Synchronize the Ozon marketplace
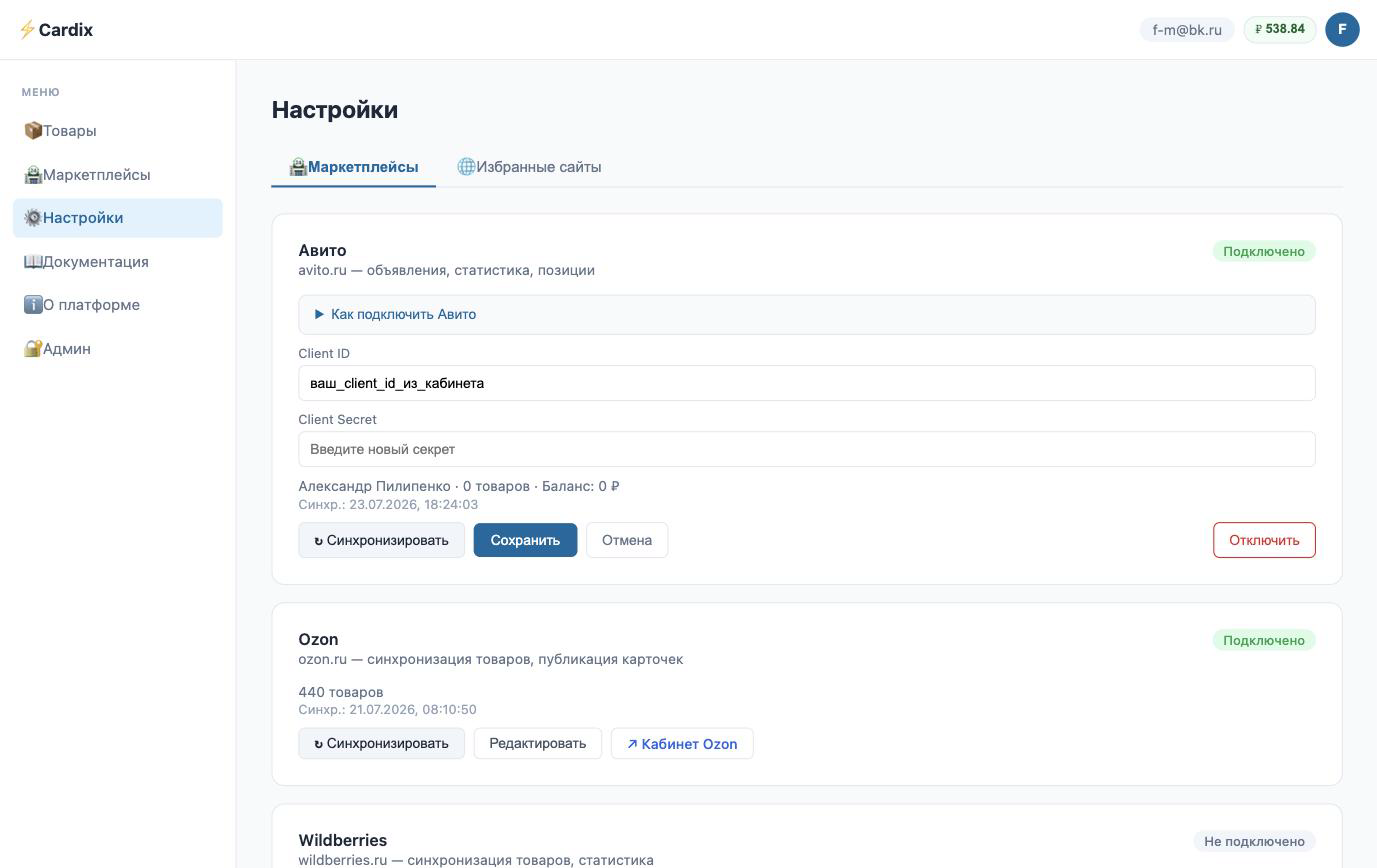1377x868 pixels. 381,743
